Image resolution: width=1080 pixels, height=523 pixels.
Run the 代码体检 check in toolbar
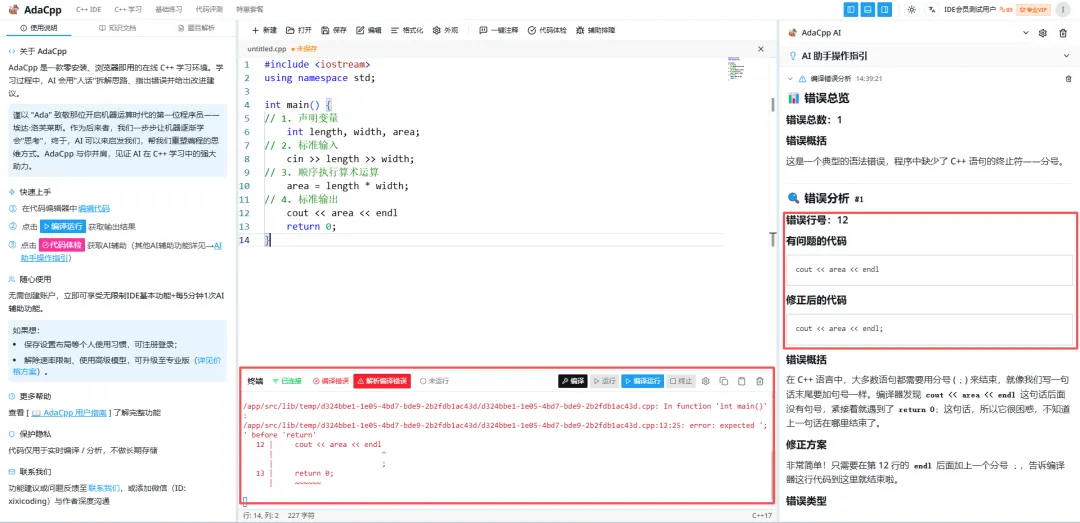[x=547, y=30]
